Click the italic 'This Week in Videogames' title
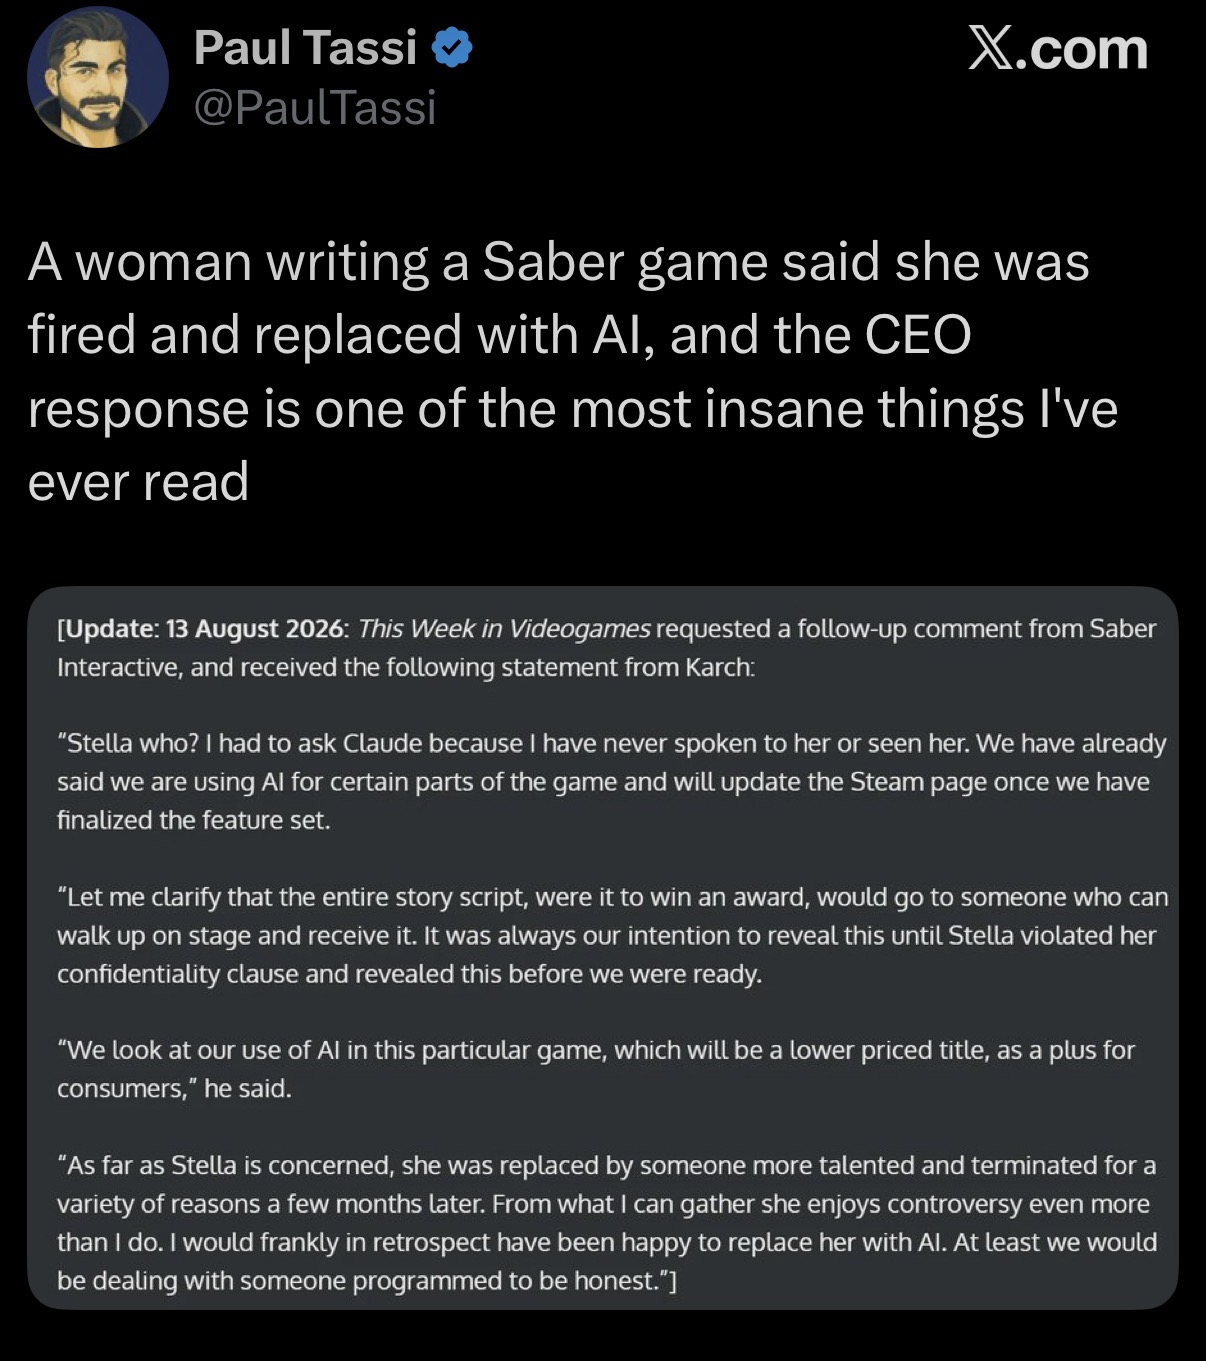The image size is (1206, 1361). click(504, 629)
